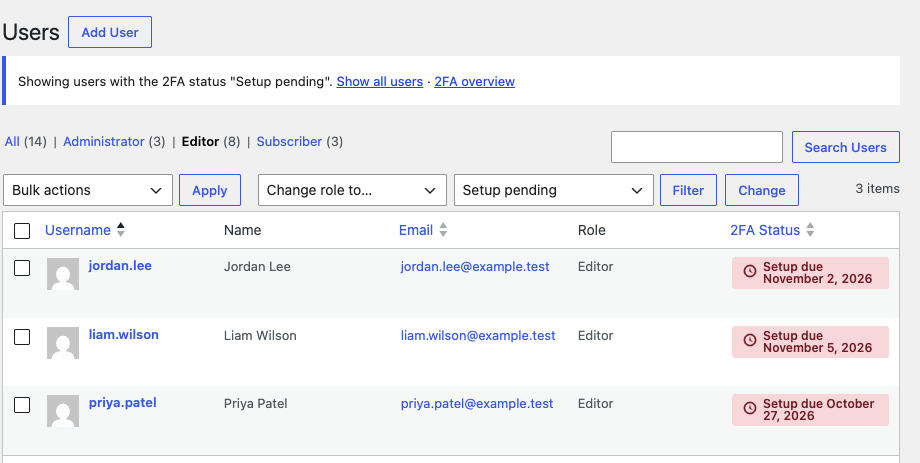This screenshot has height=463, width=920.
Task: Select the liam.wilson row checkbox
Action: click(22, 337)
